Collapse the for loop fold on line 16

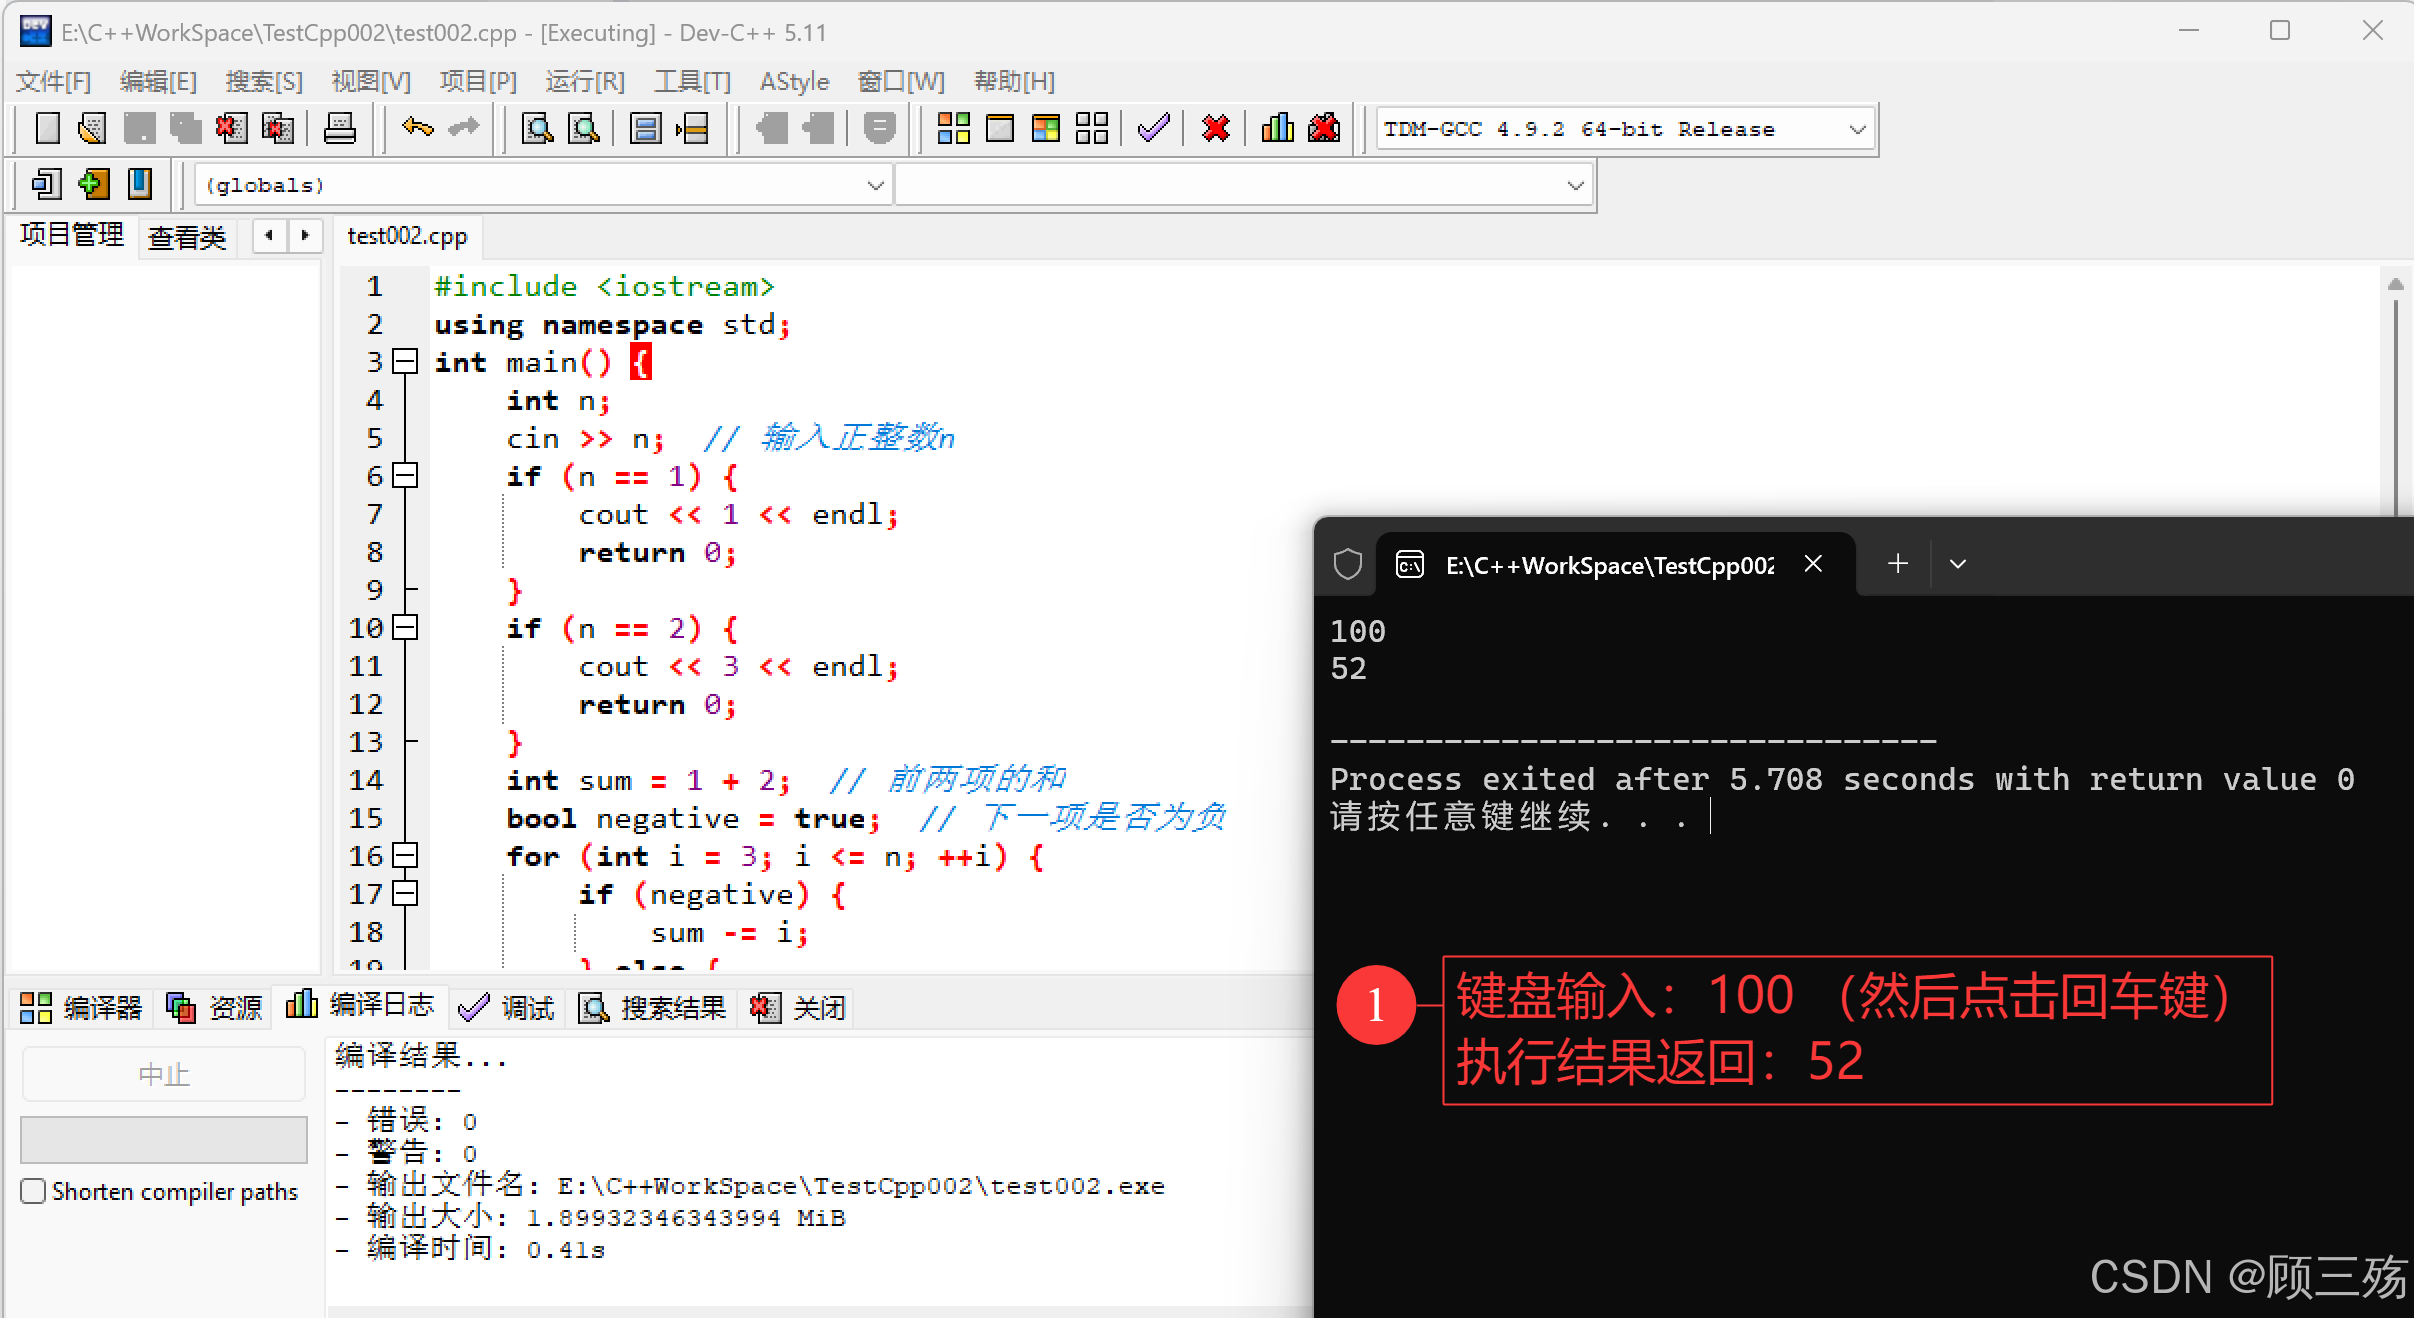[405, 856]
